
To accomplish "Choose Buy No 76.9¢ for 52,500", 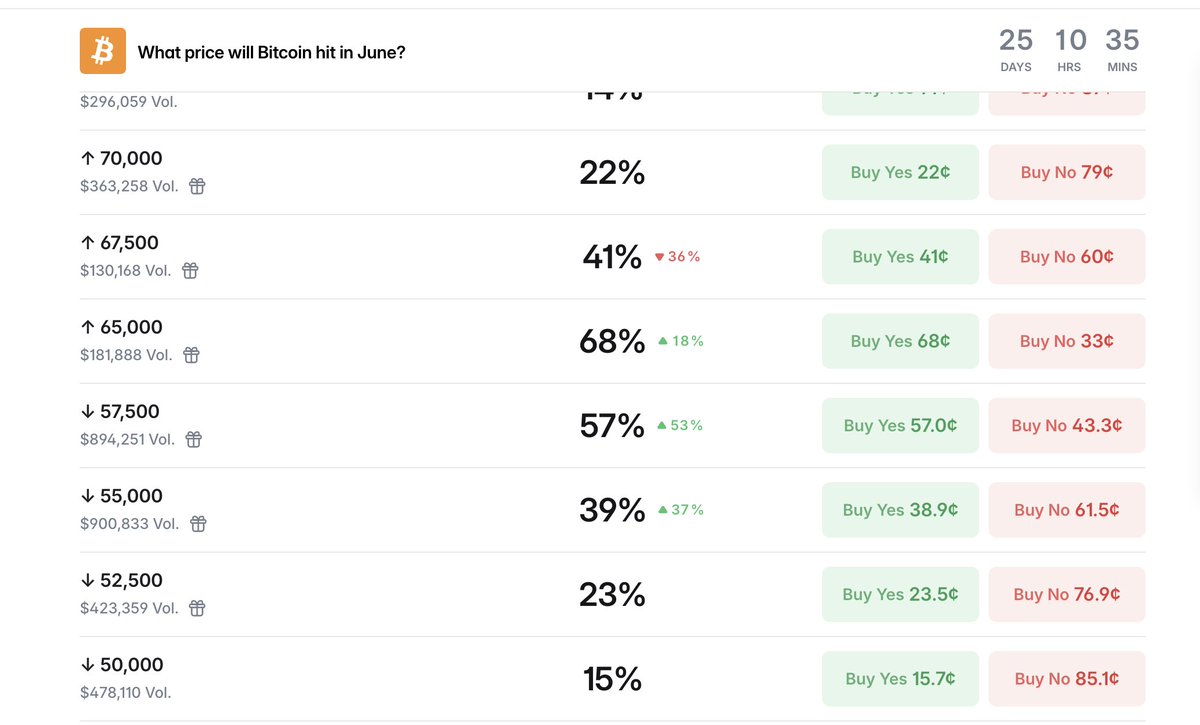I will click(1067, 594).
